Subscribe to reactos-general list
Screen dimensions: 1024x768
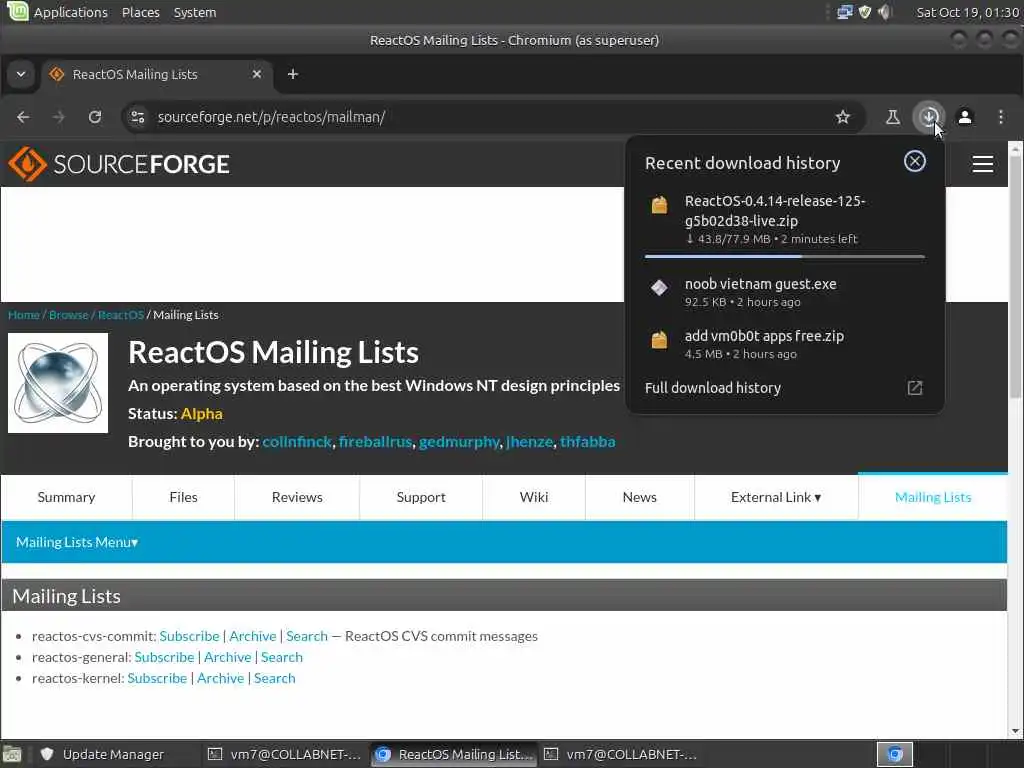tap(165, 657)
